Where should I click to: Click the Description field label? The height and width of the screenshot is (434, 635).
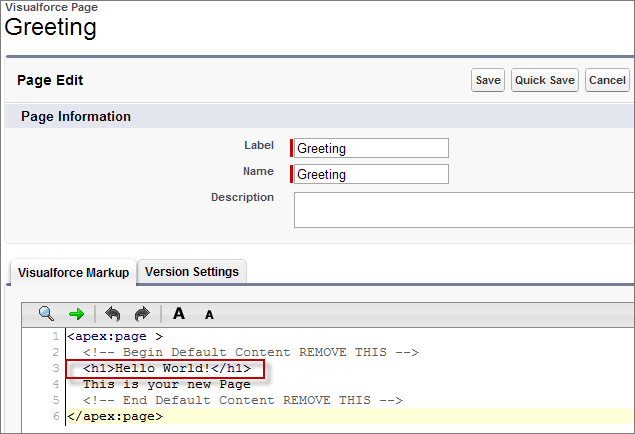pyautogui.click(x=242, y=197)
